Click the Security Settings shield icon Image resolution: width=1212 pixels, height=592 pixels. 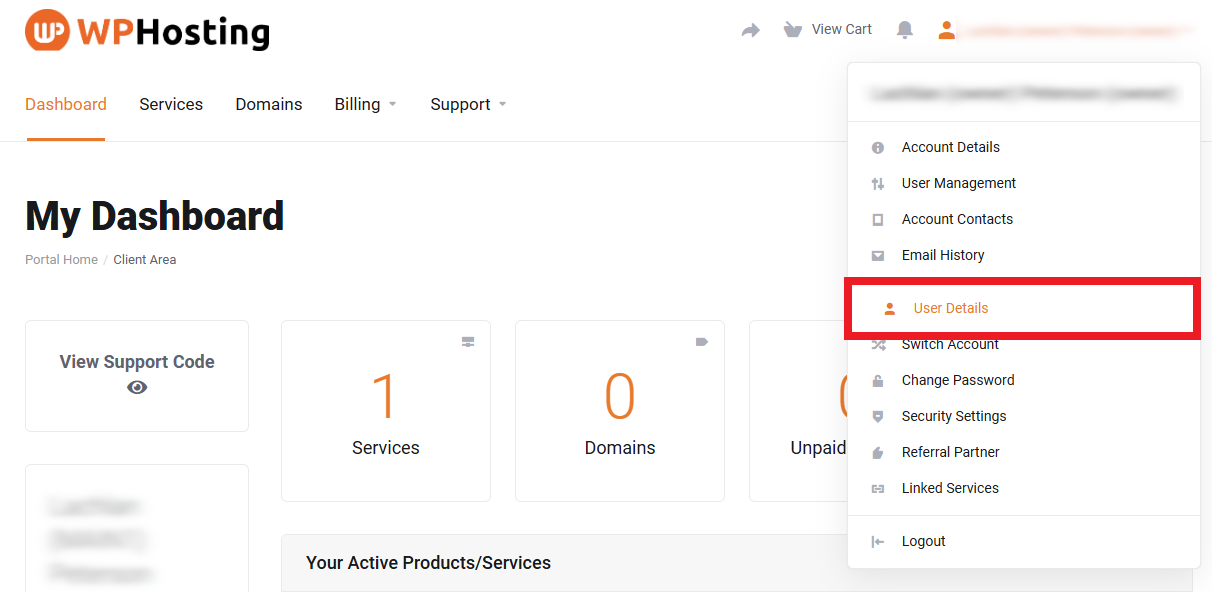878,416
